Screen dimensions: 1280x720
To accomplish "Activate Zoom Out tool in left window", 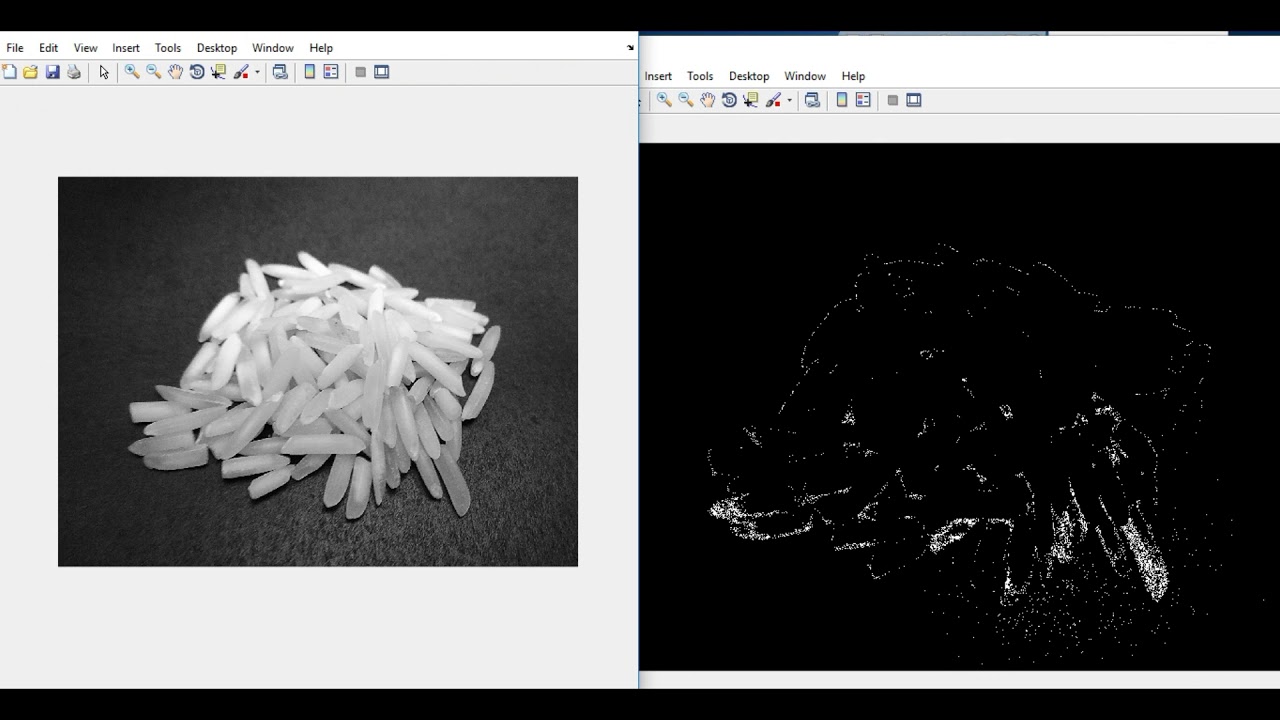I will (154, 72).
